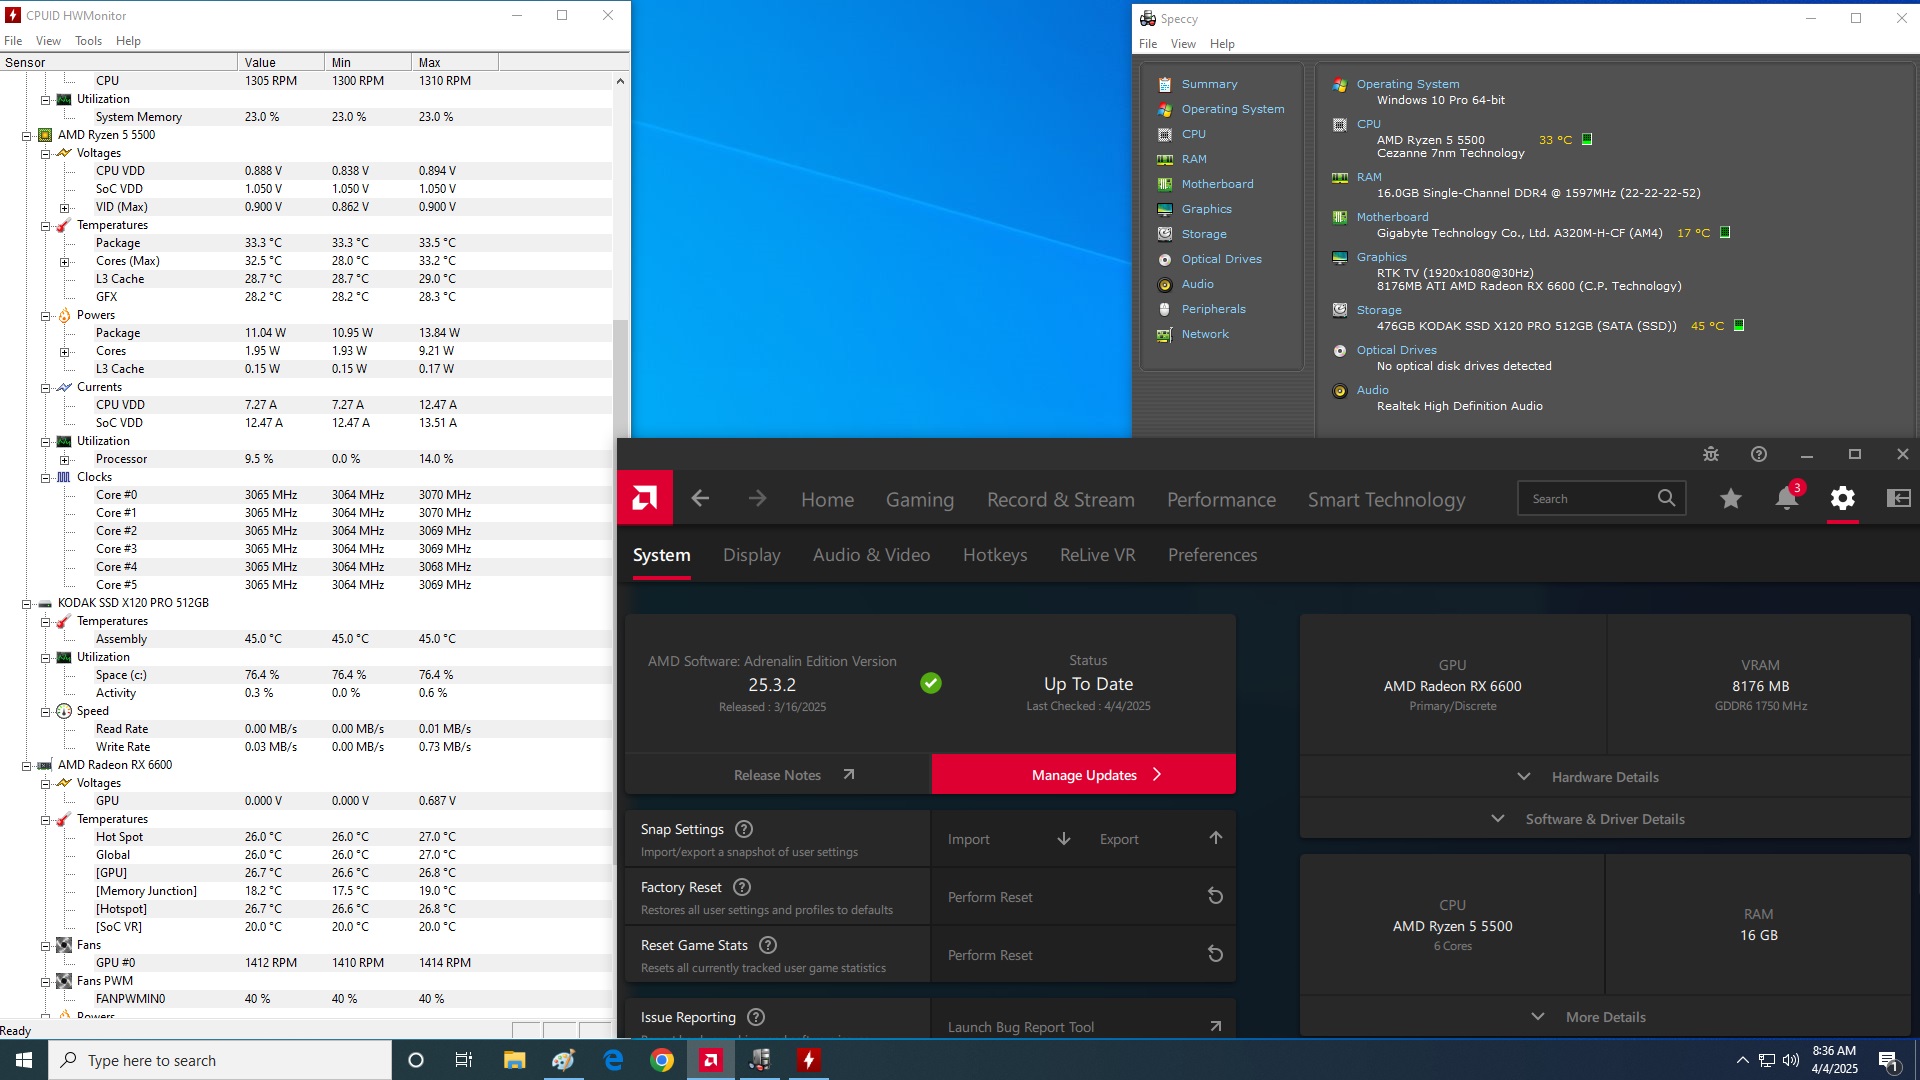Viewport: 1920px width, 1080px height.
Task: Open the Performance tab in Adrenalin
Action: click(x=1221, y=500)
